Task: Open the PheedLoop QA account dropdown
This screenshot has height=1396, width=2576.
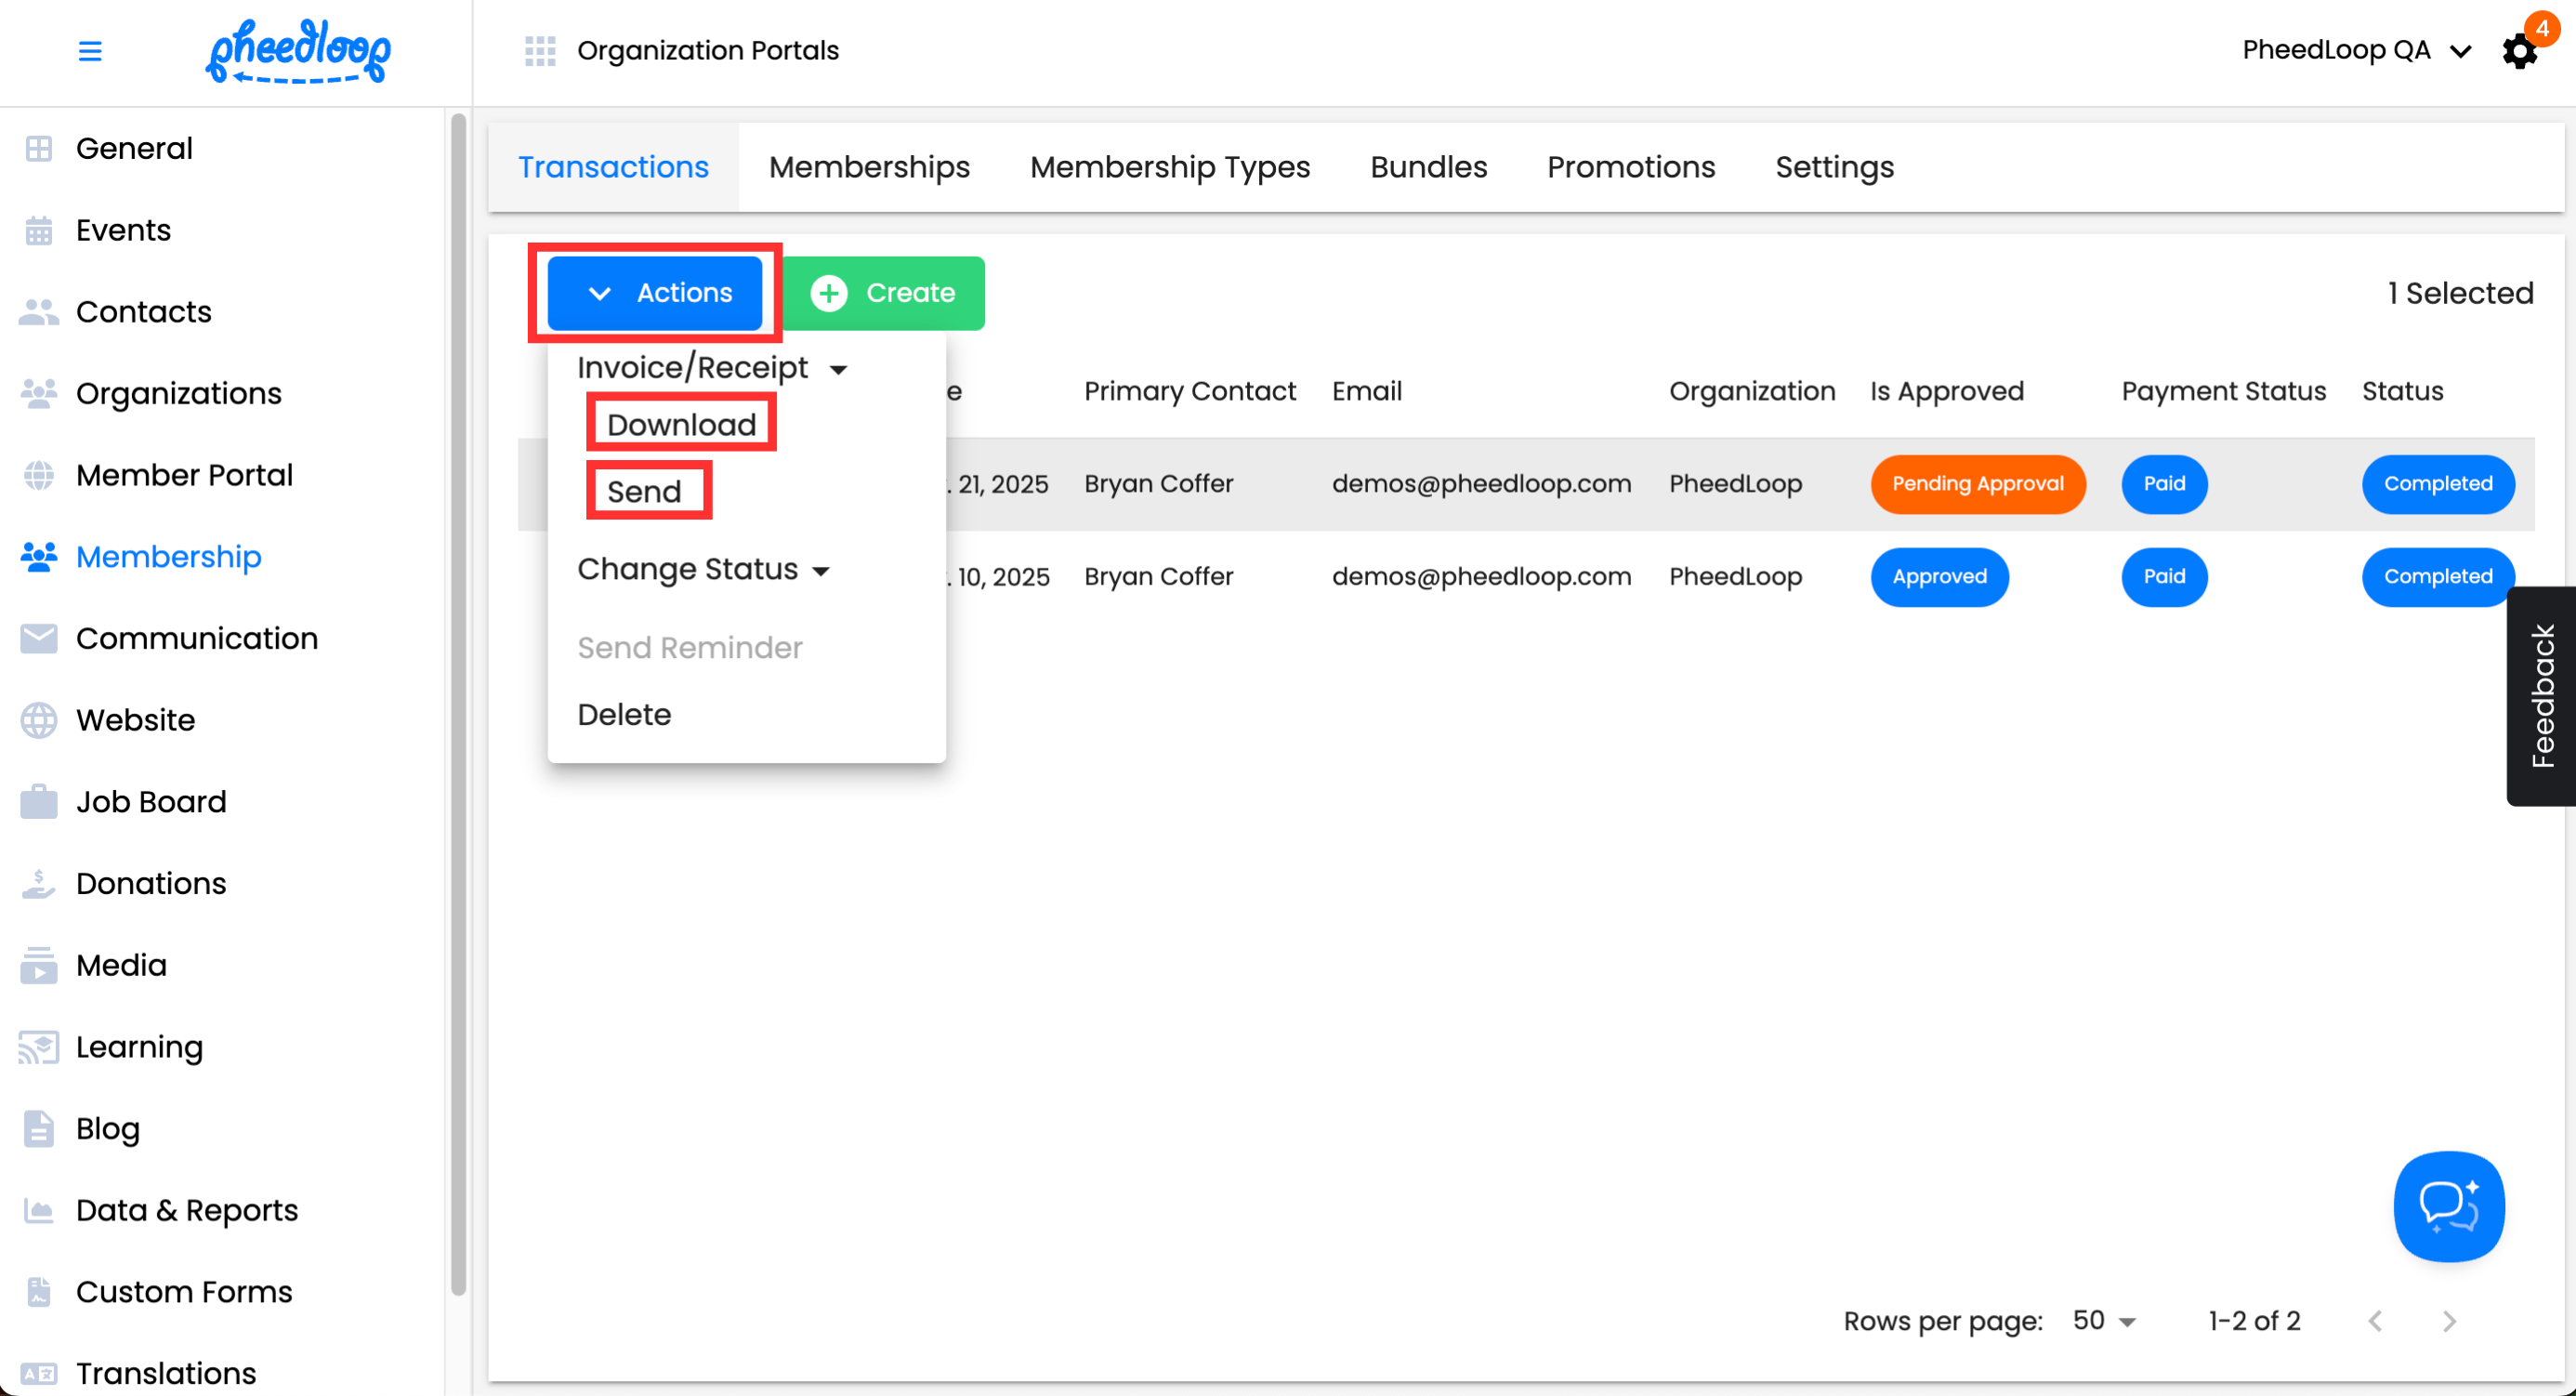Action: (x=2355, y=51)
